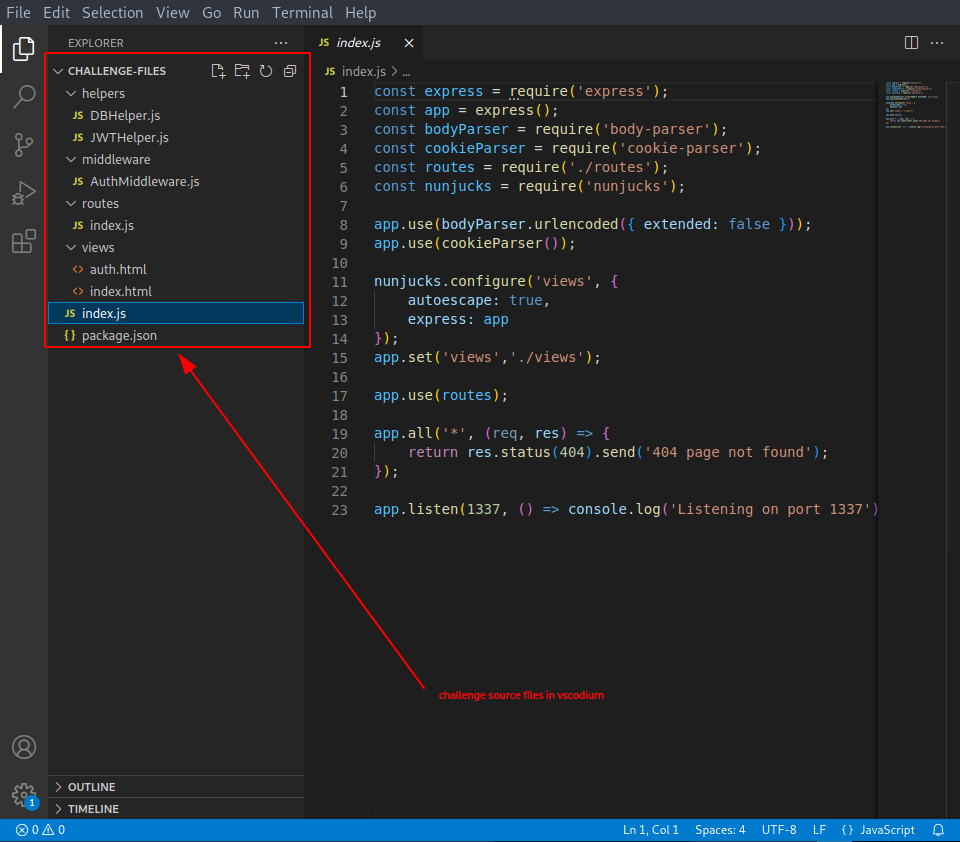Image resolution: width=960 pixels, height=842 pixels.
Task: Expand the TIMELINE section
Action: pyautogui.click(x=92, y=809)
